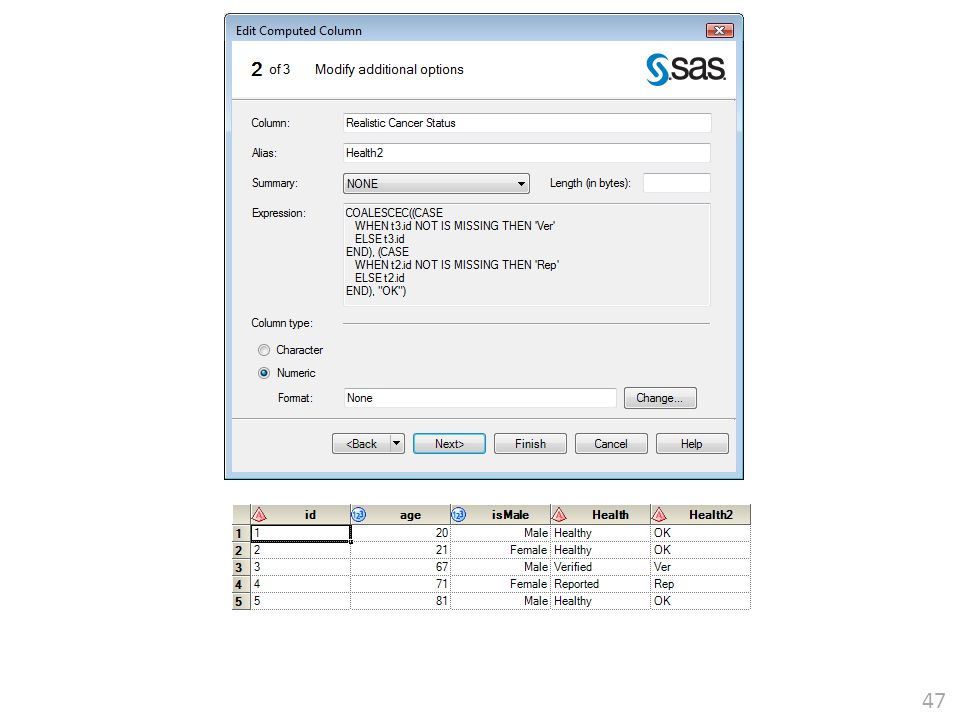This screenshot has width=960, height=720.
Task: Click the age cell with value 81
Action: [400, 601]
